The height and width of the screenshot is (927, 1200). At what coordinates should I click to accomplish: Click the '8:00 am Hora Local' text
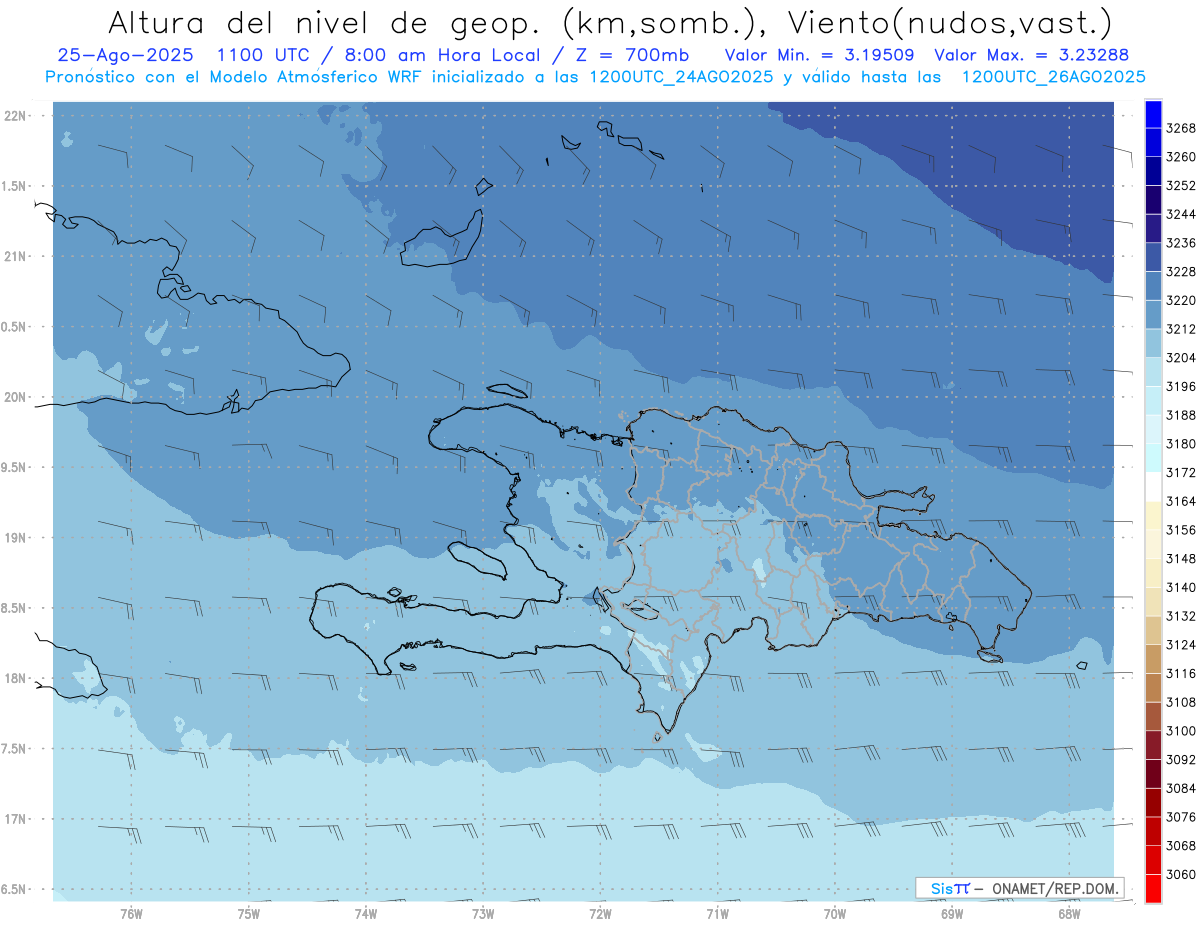(443, 56)
